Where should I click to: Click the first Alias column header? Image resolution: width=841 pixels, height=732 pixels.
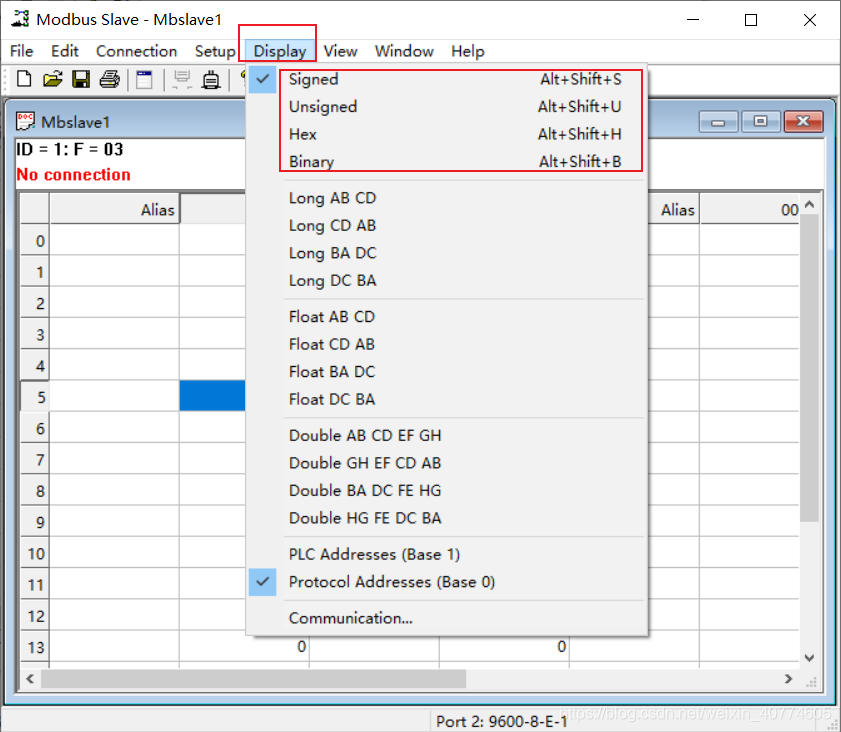(114, 209)
